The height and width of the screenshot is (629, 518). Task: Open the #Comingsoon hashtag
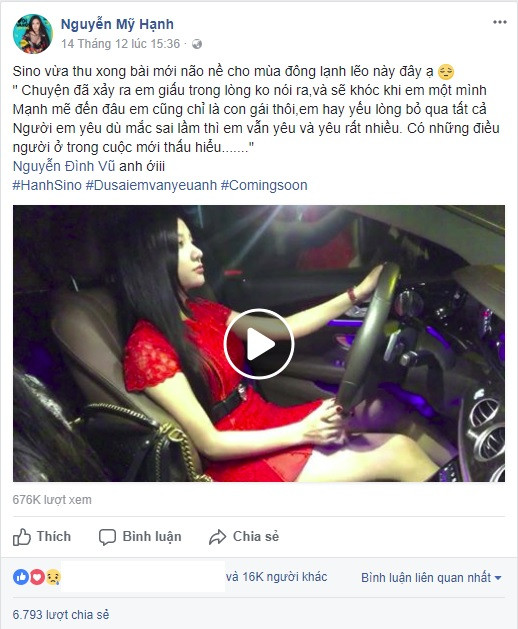point(264,185)
